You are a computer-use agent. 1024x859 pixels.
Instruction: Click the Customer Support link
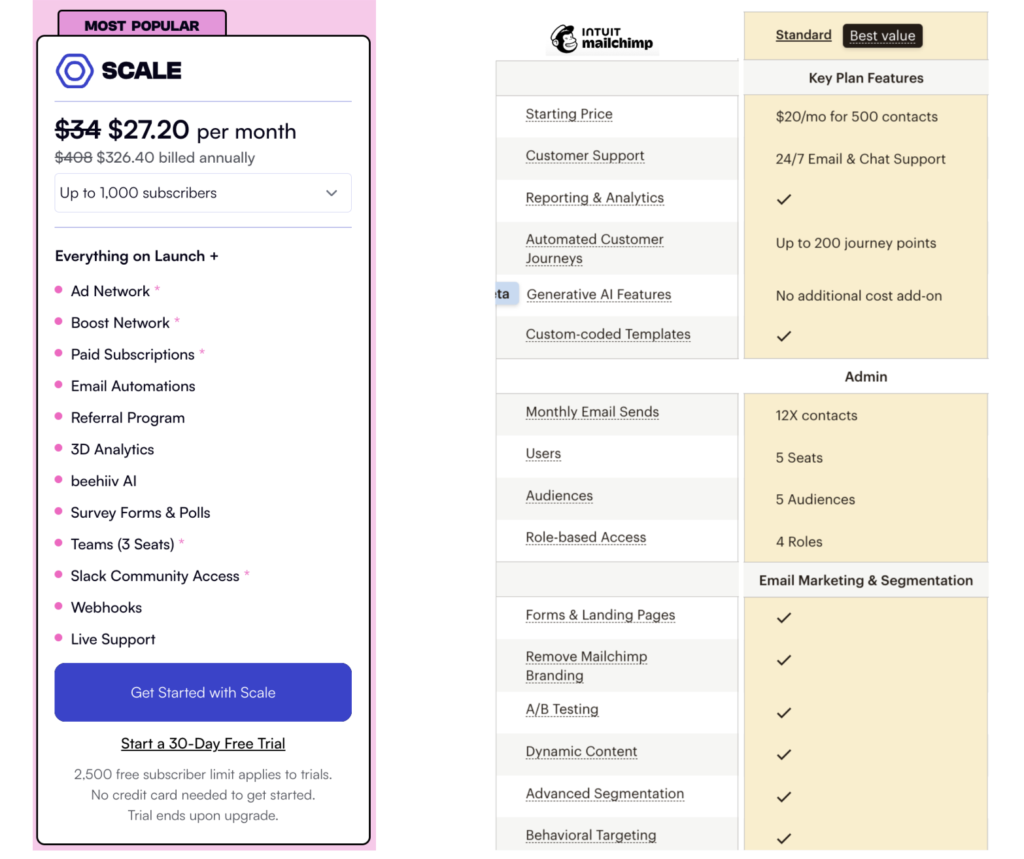585,156
